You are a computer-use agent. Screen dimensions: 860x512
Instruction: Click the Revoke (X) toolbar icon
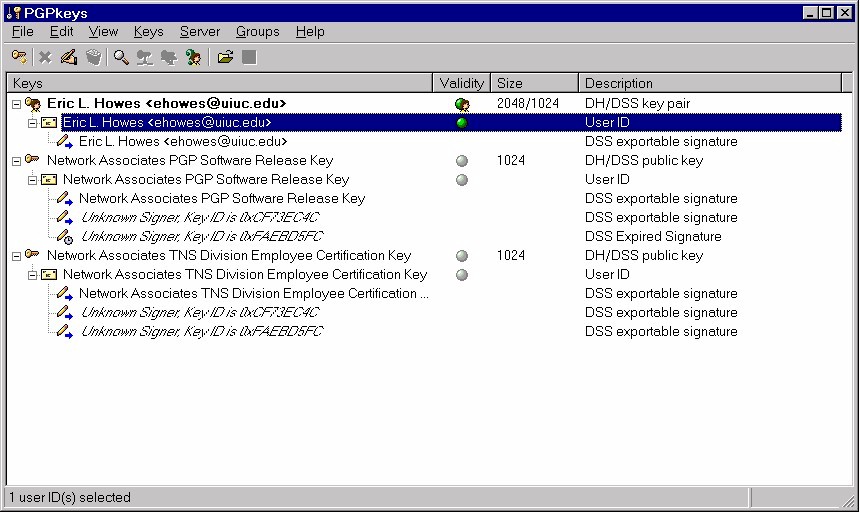tap(45, 57)
